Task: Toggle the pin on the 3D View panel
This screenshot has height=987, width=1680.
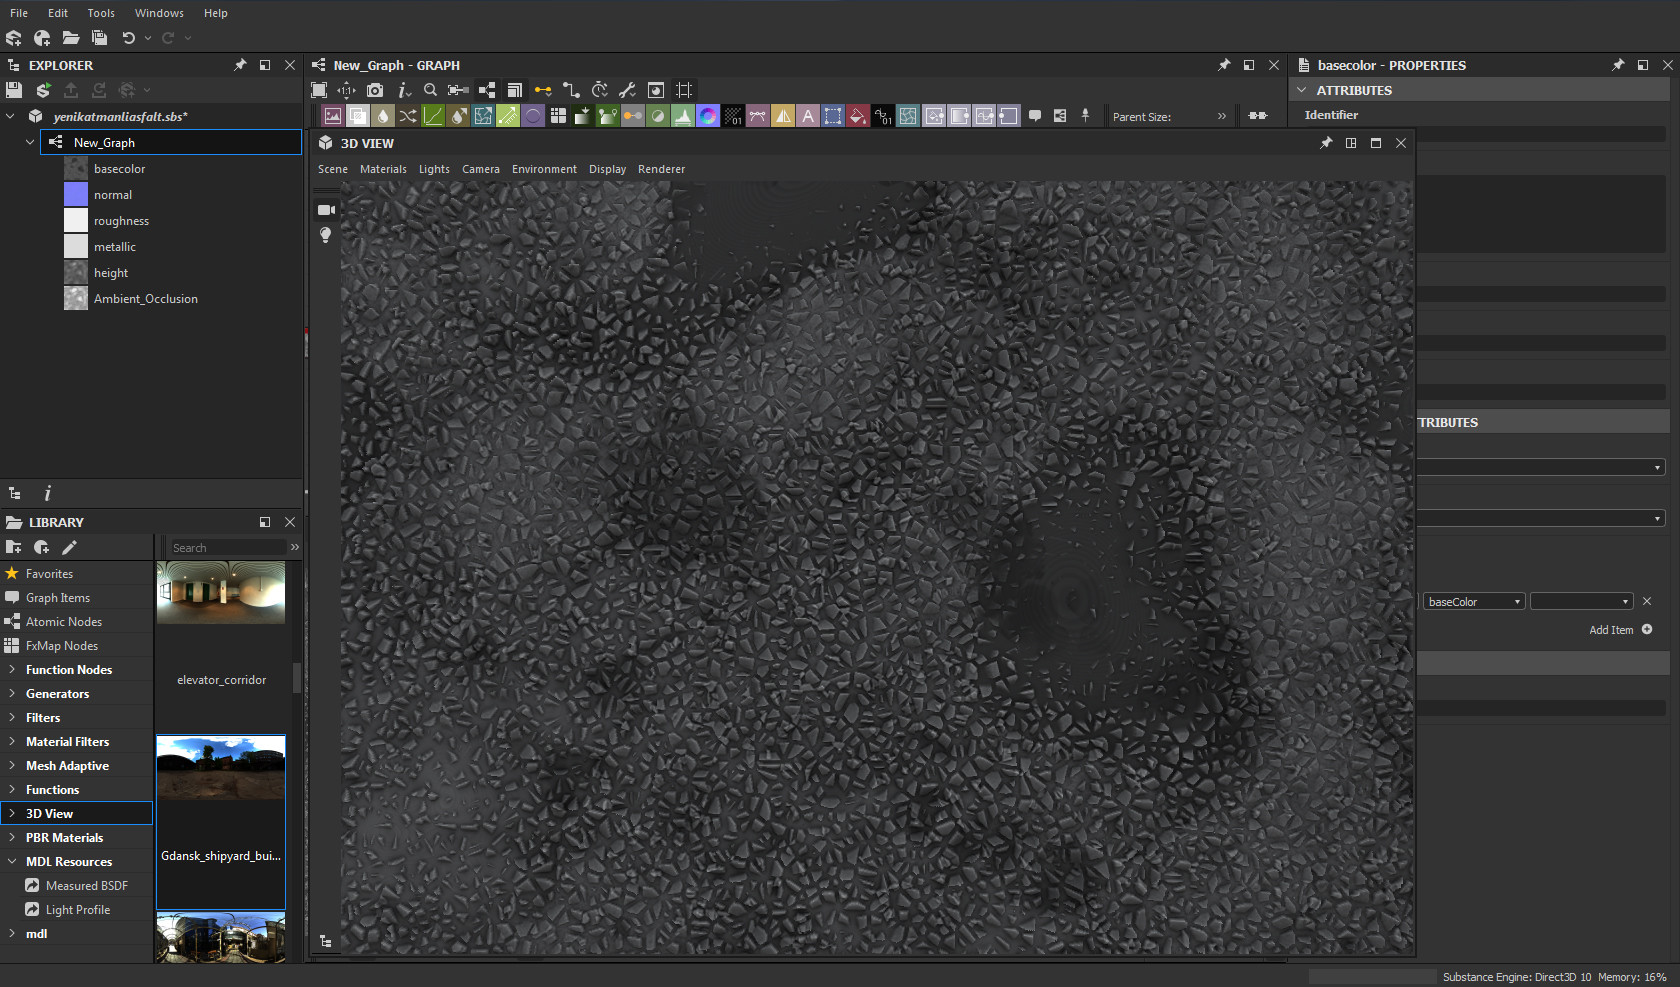Action: click(x=1326, y=143)
